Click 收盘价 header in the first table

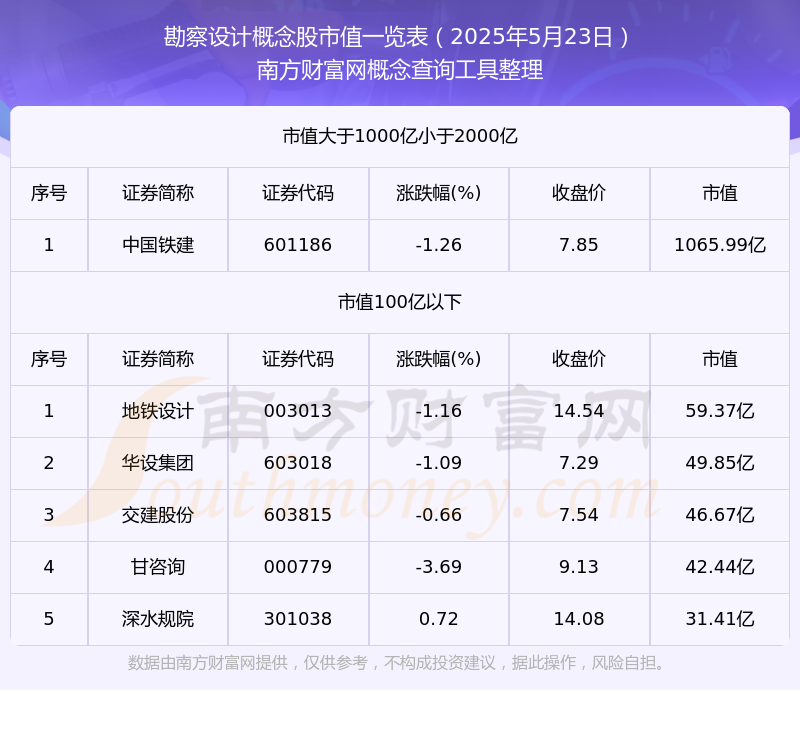(579, 193)
